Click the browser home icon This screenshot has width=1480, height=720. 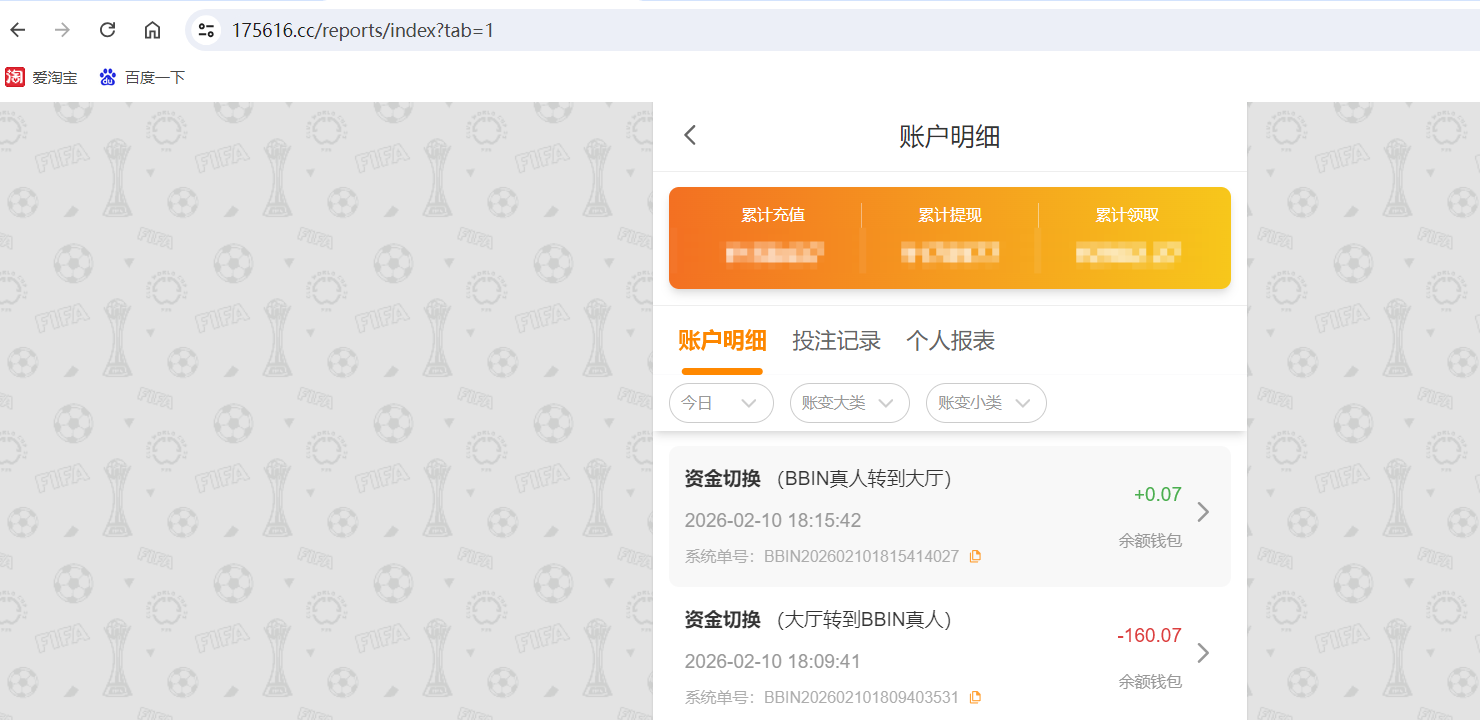pyautogui.click(x=151, y=30)
